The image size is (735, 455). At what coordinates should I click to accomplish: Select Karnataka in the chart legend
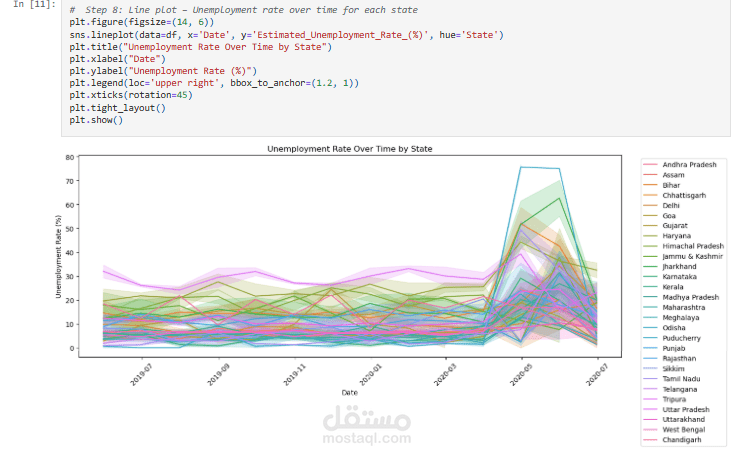(679, 277)
